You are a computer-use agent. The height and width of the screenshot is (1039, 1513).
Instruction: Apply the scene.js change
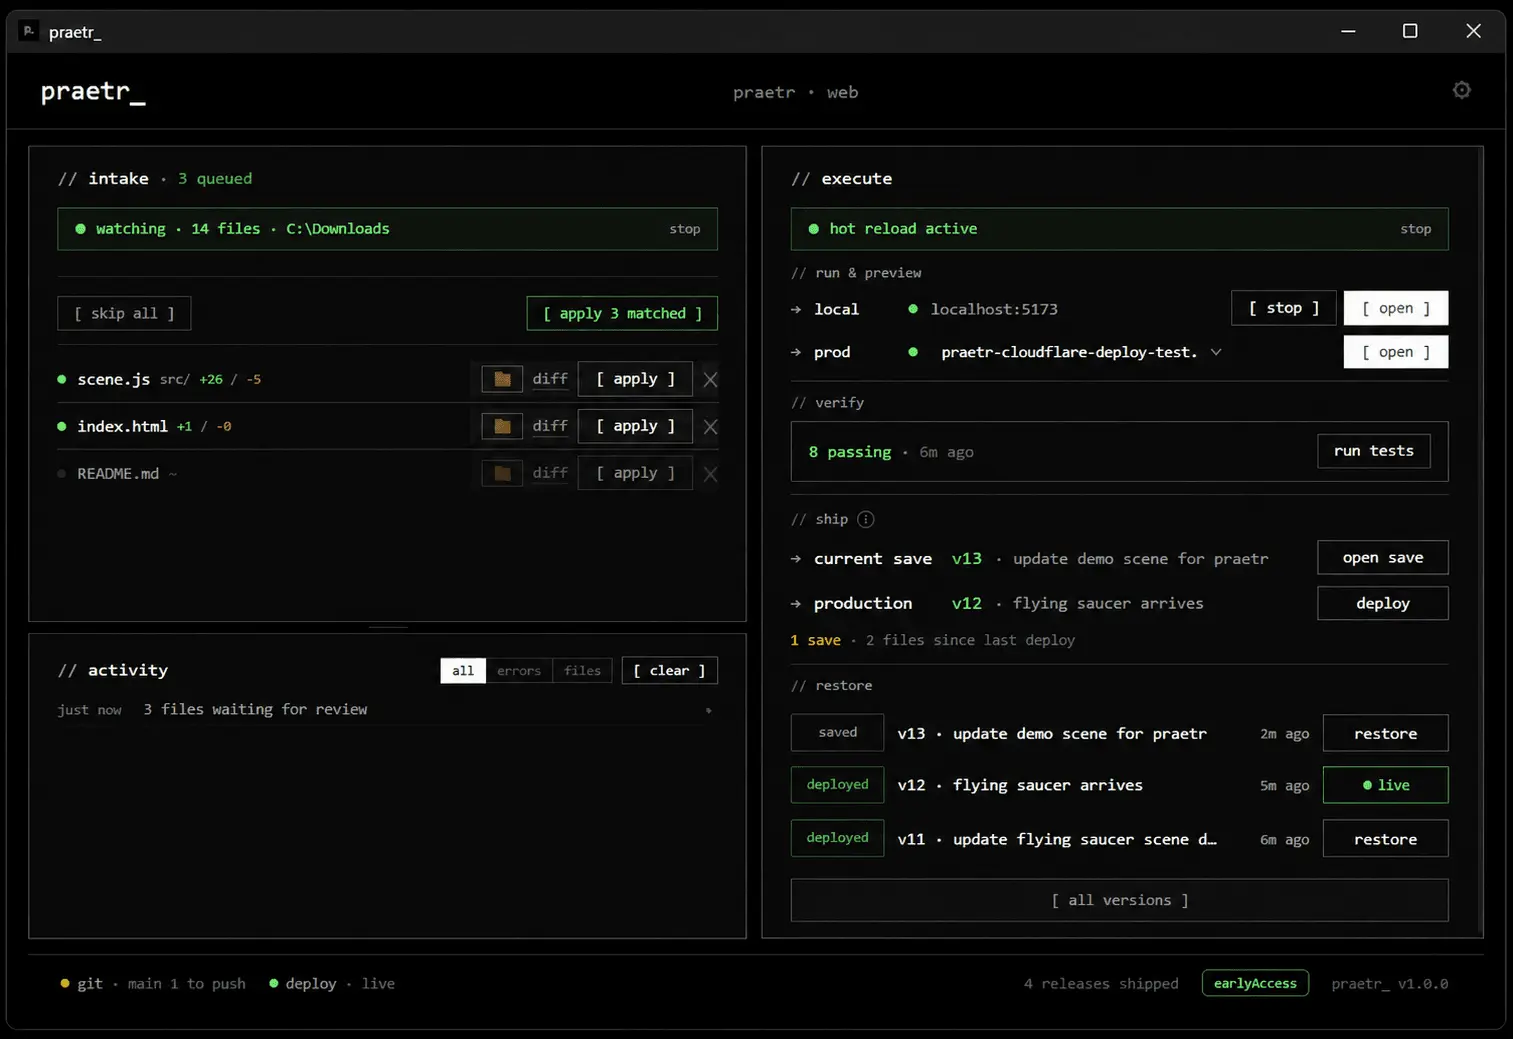point(635,379)
